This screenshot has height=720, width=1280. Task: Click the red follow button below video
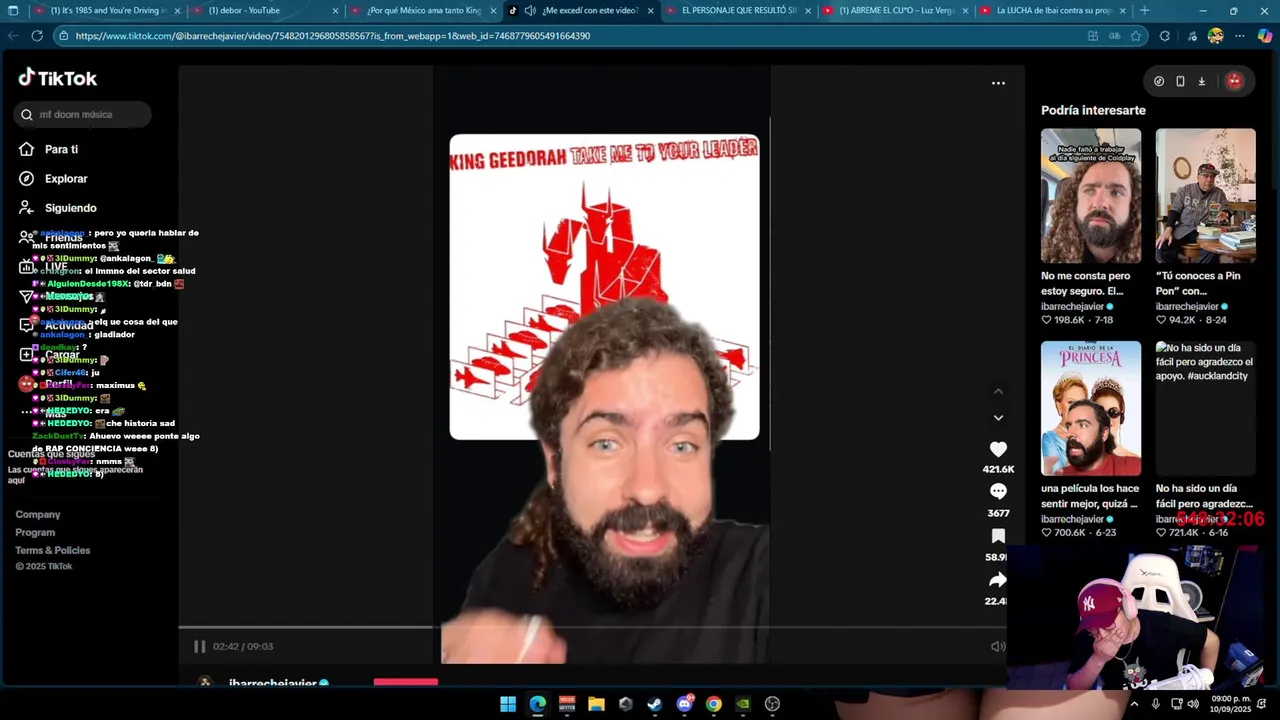click(406, 683)
